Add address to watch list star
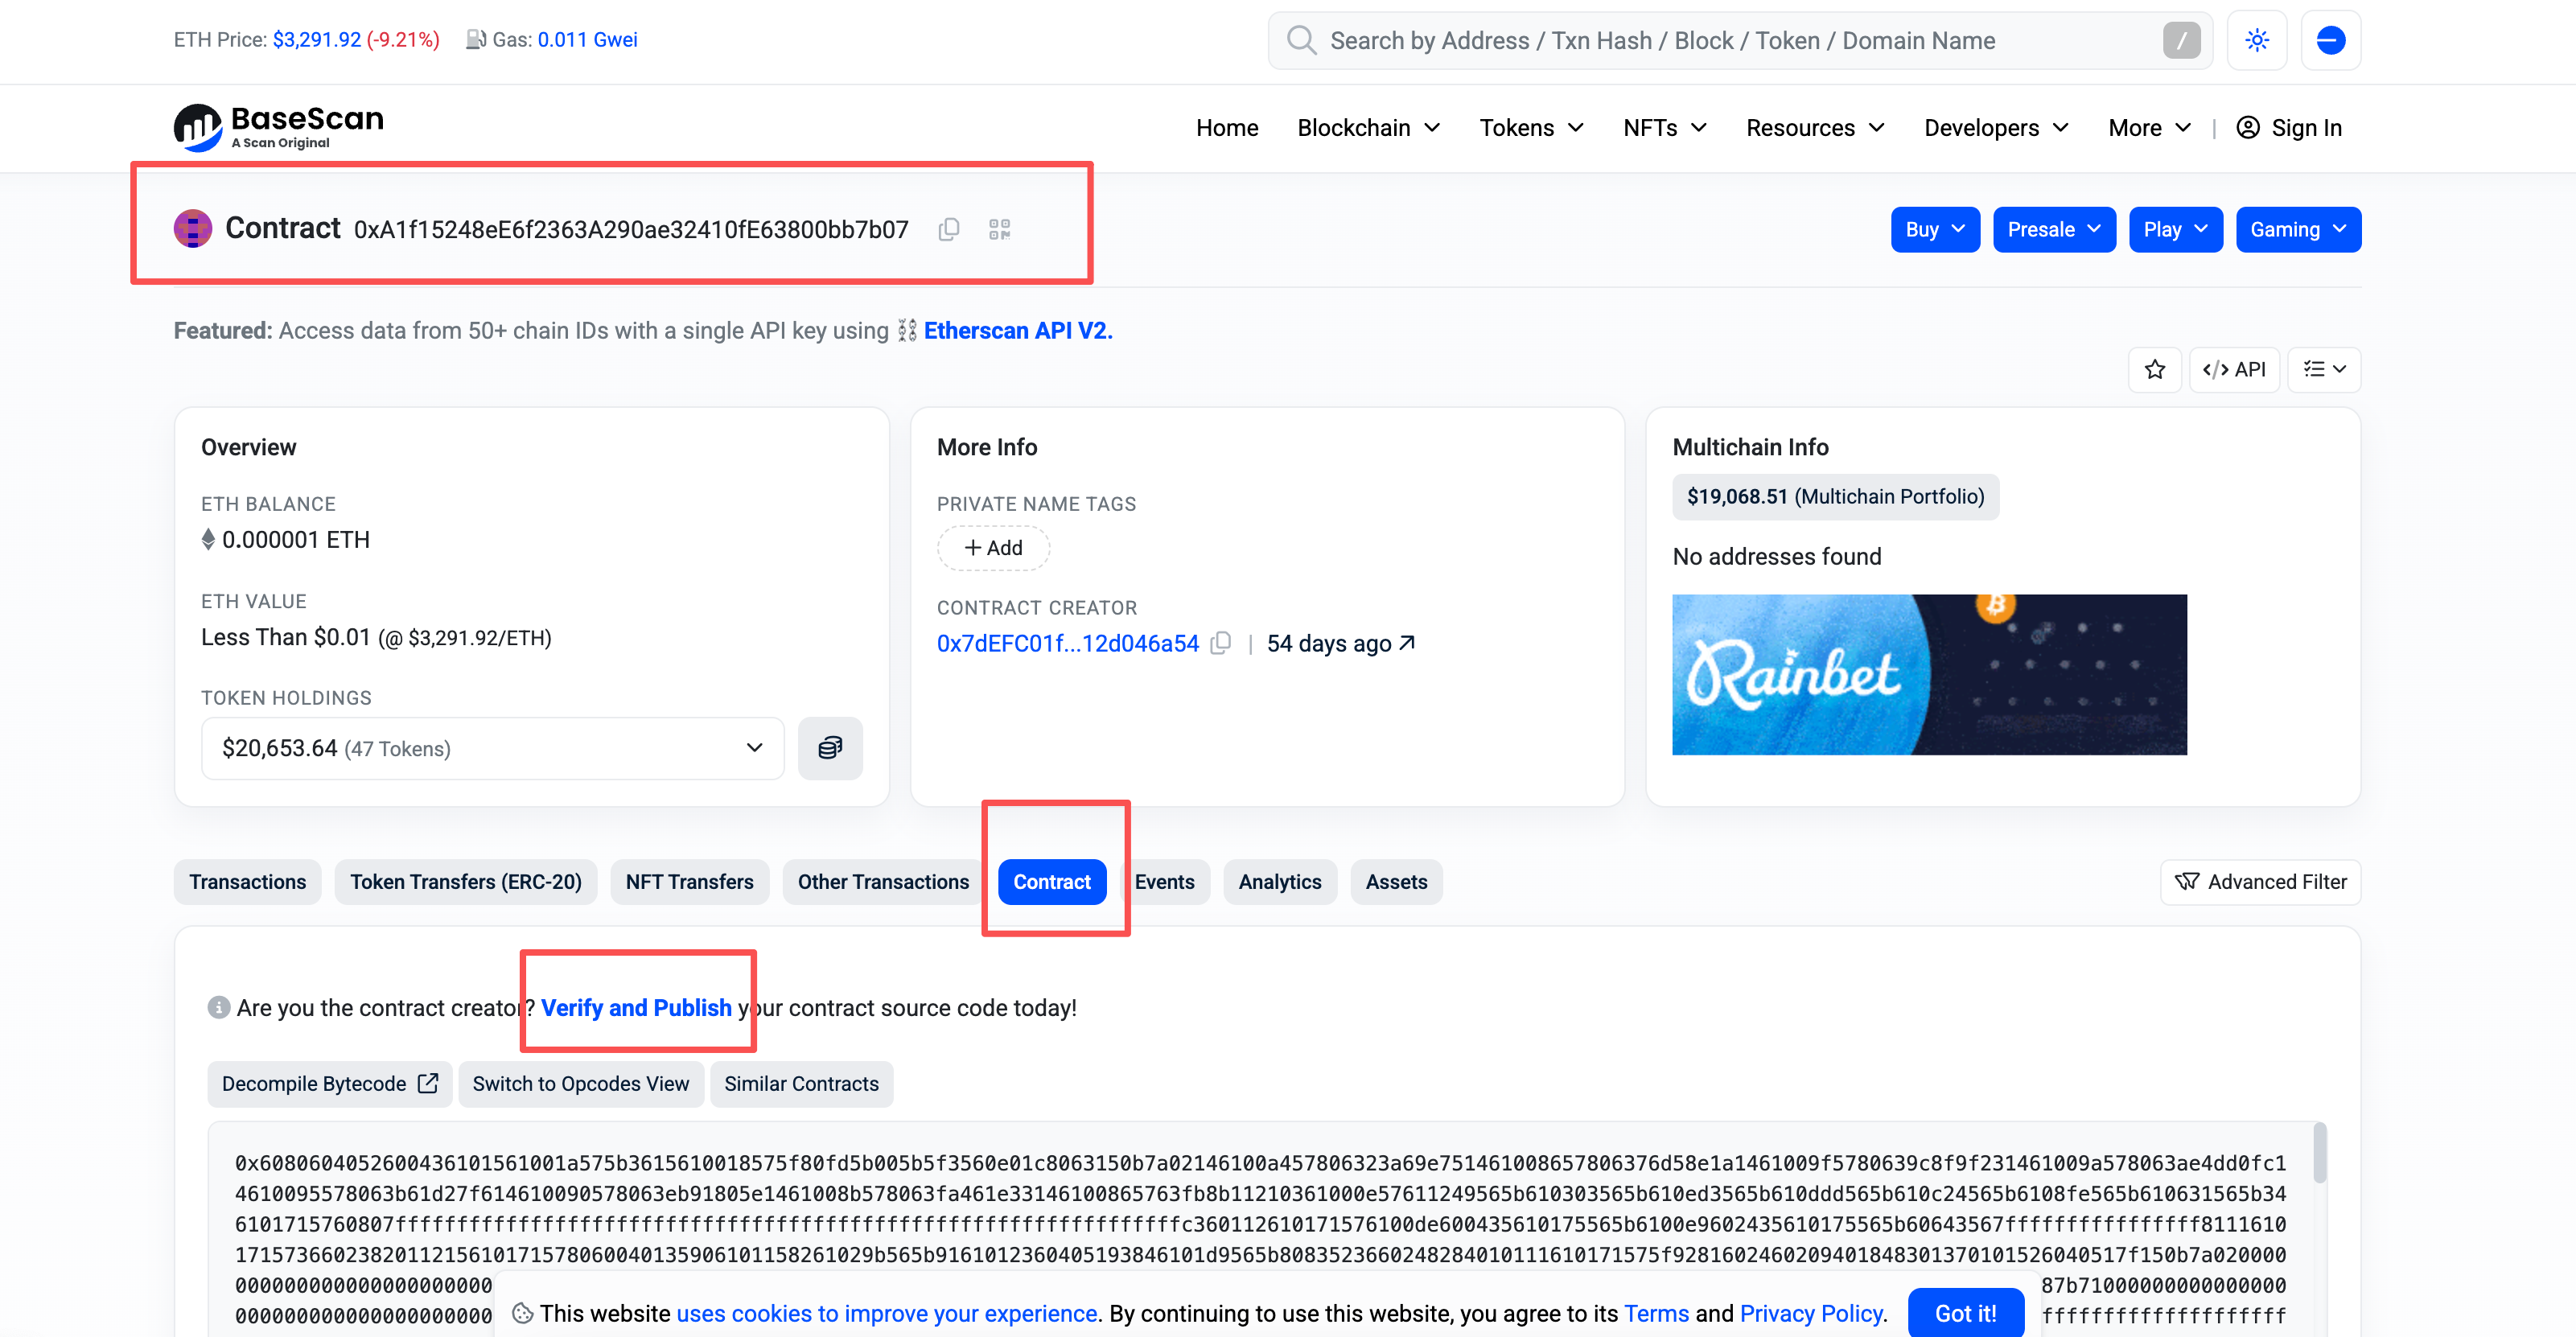The width and height of the screenshot is (2576, 1337). [x=2155, y=370]
